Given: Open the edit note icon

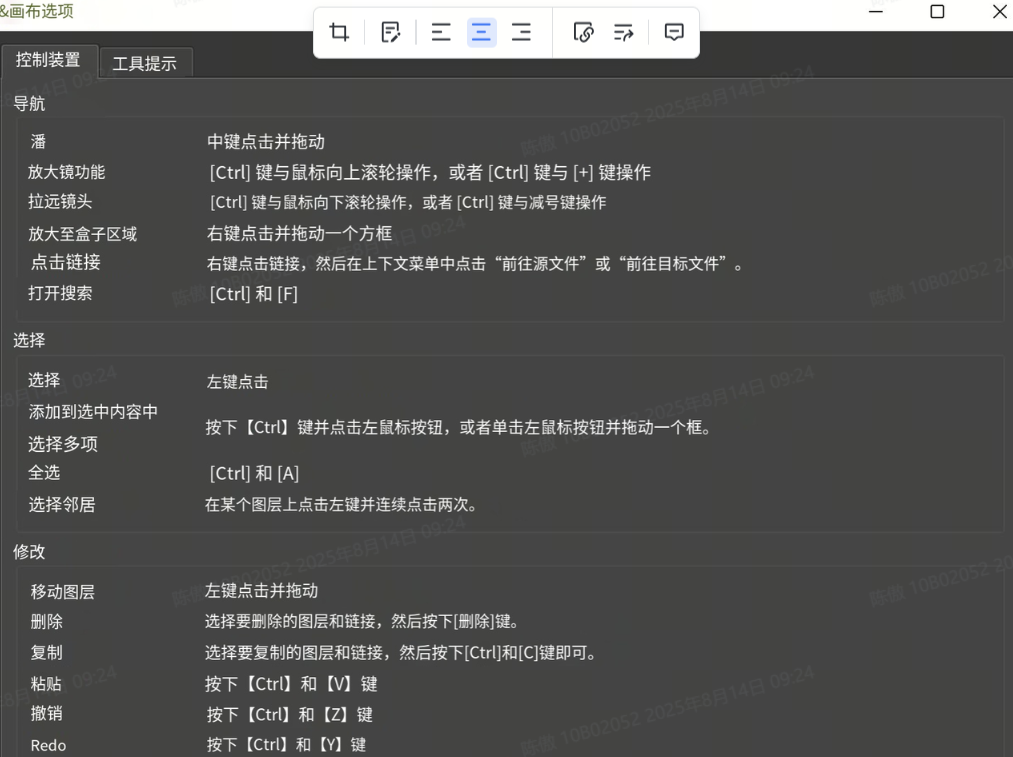Looking at the screenshot, I should pyautogui.click(x=390, y=32).
